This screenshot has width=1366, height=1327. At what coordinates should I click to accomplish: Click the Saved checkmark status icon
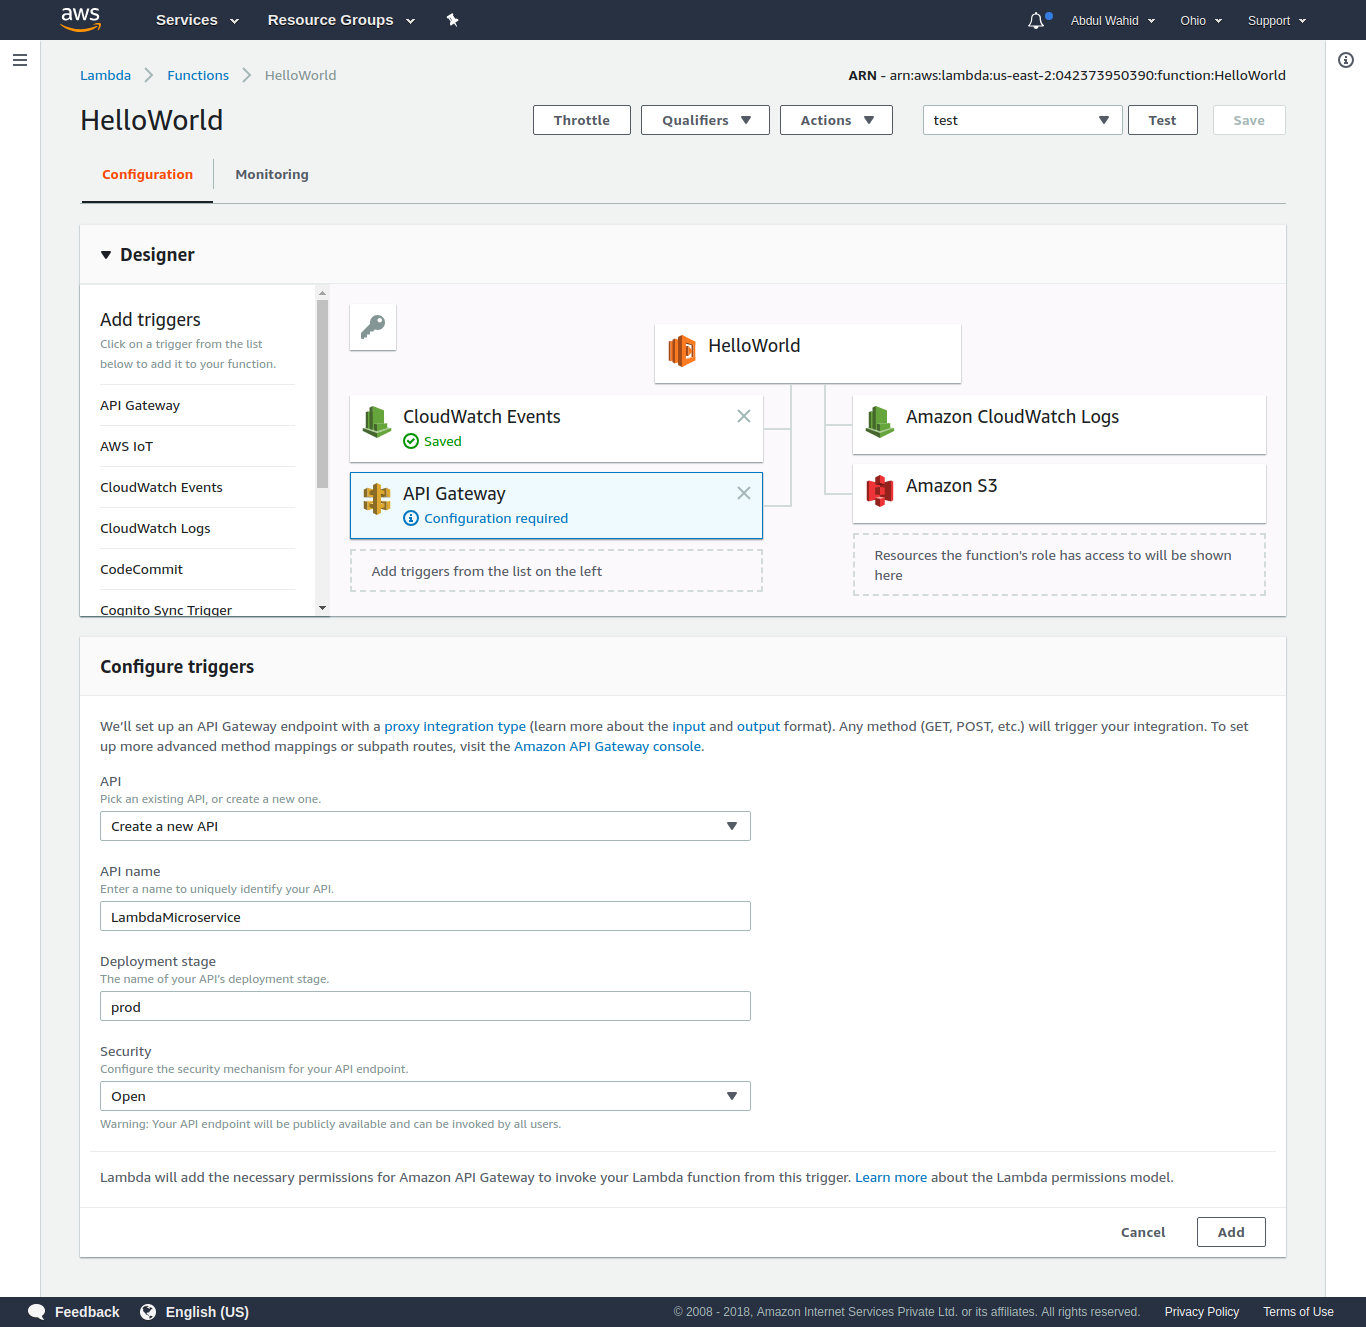411,441
